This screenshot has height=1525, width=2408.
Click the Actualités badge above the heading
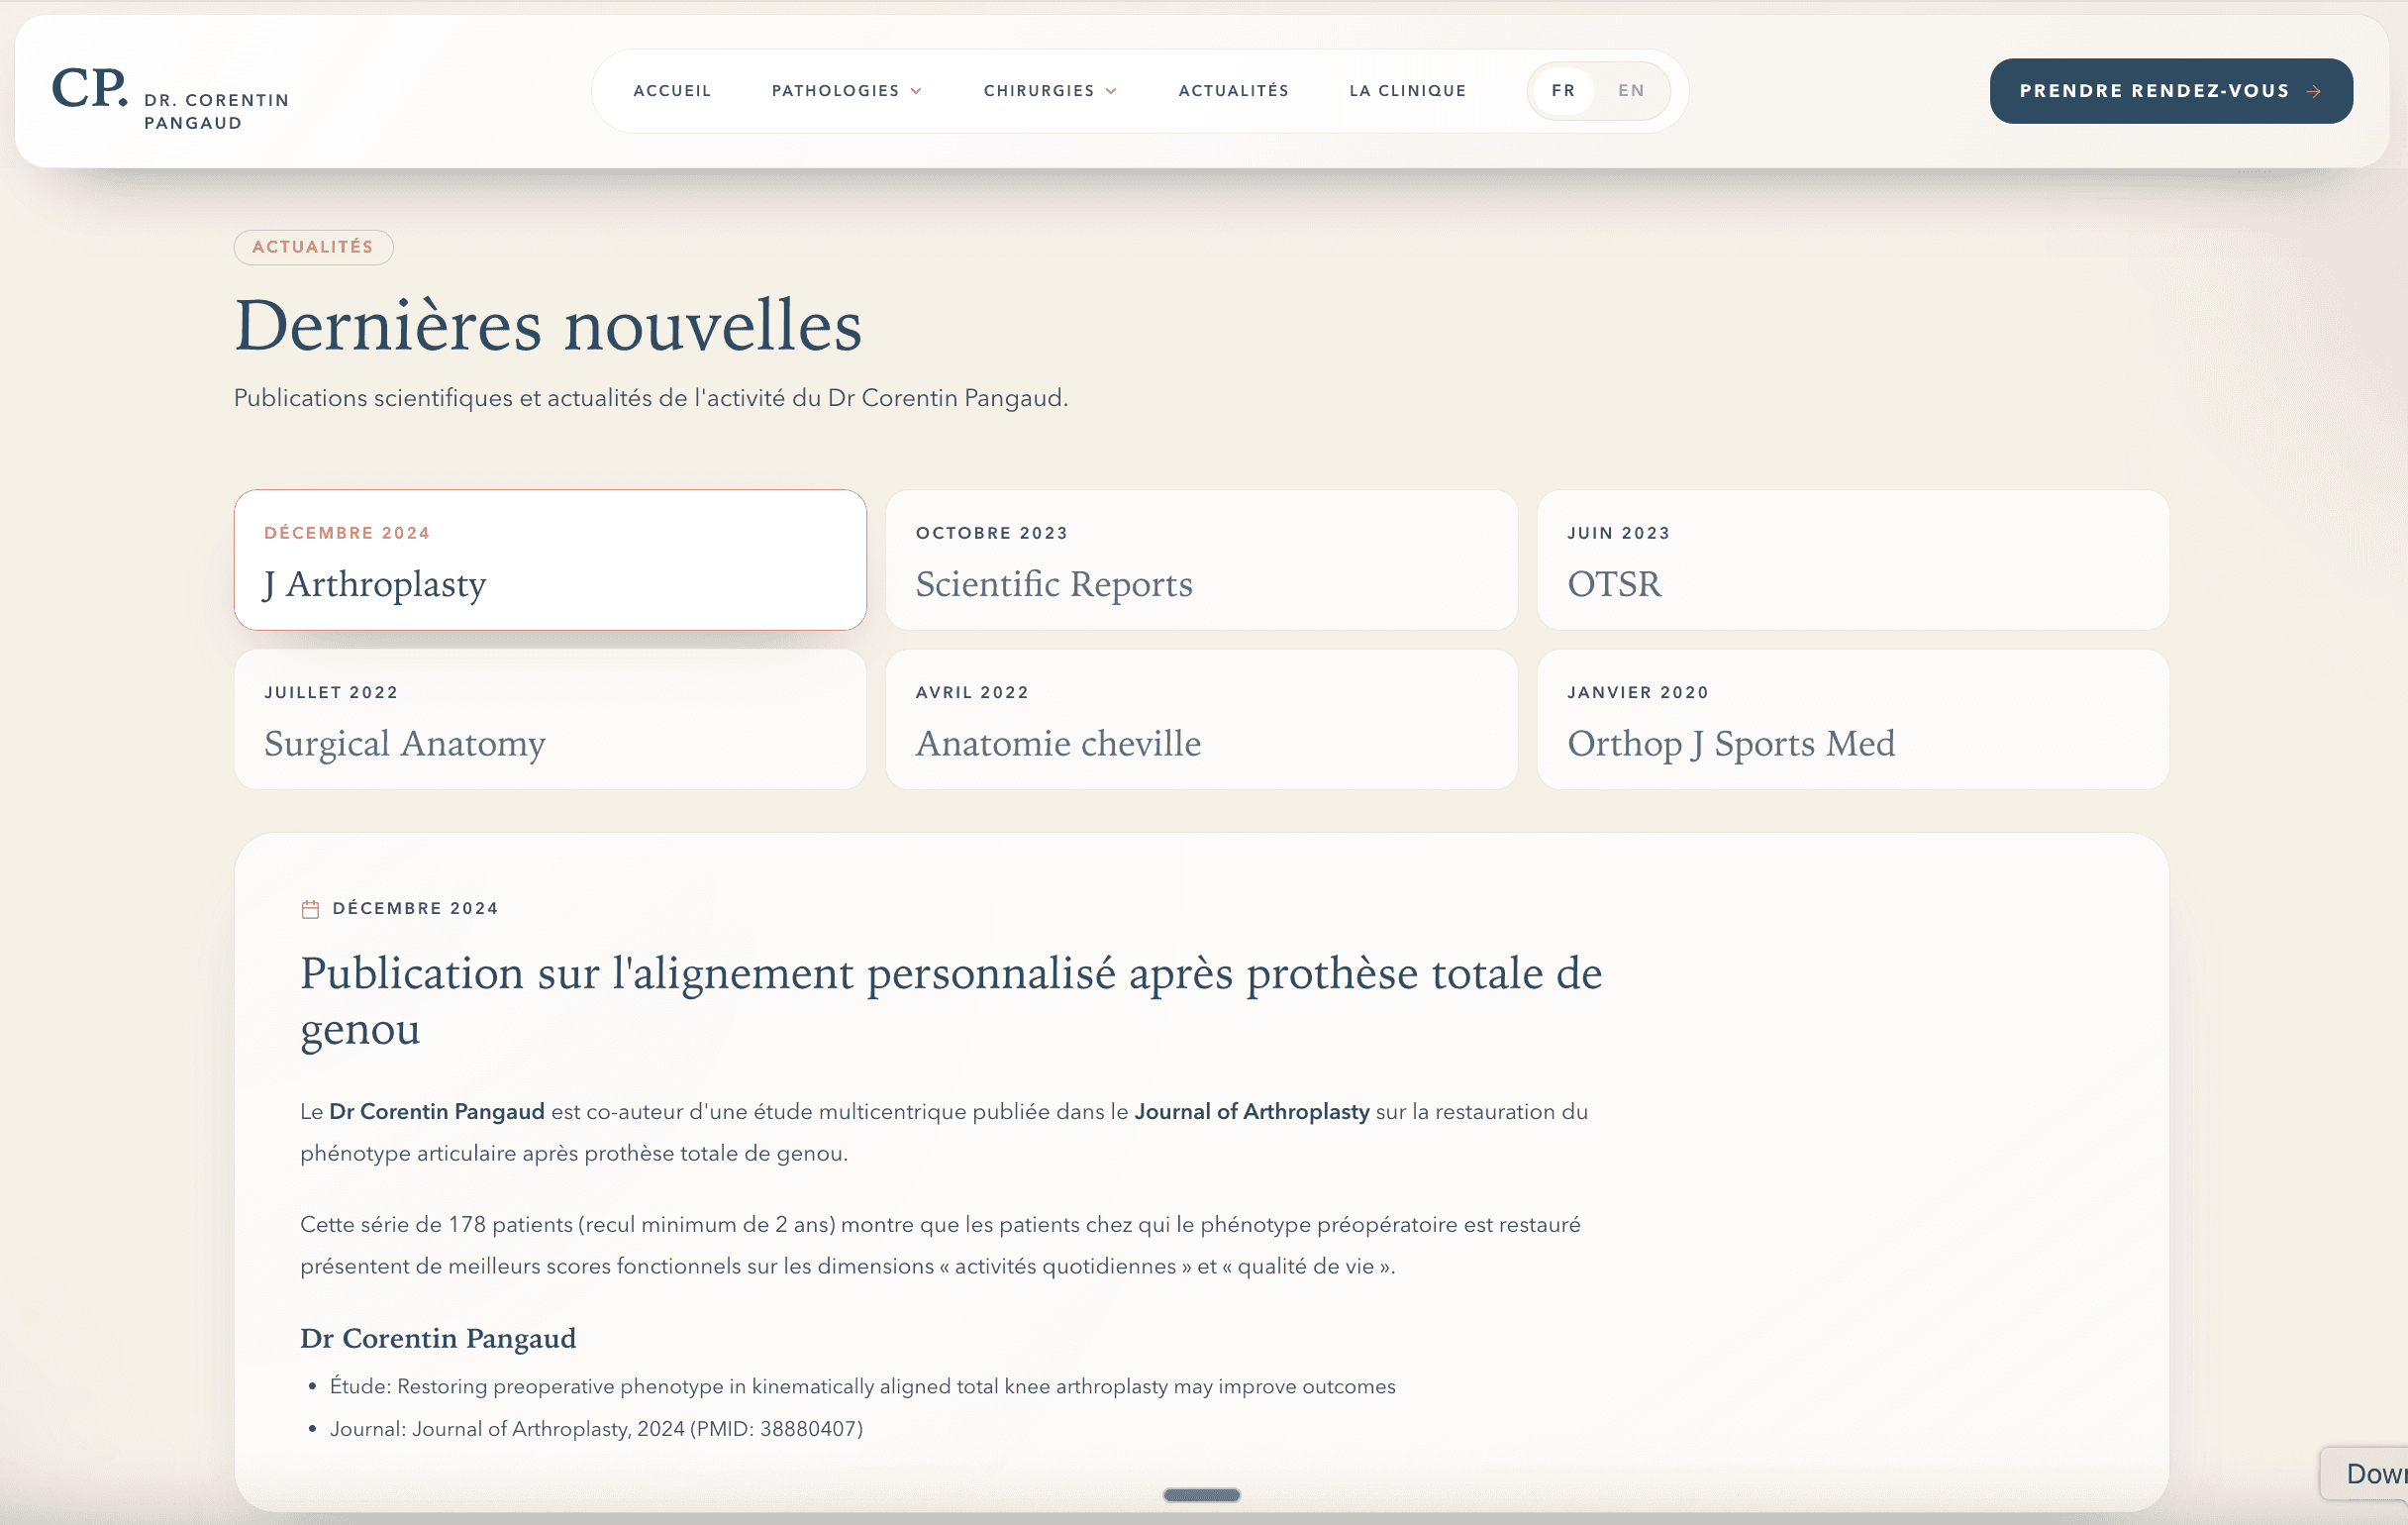click(x=313, y=247)
